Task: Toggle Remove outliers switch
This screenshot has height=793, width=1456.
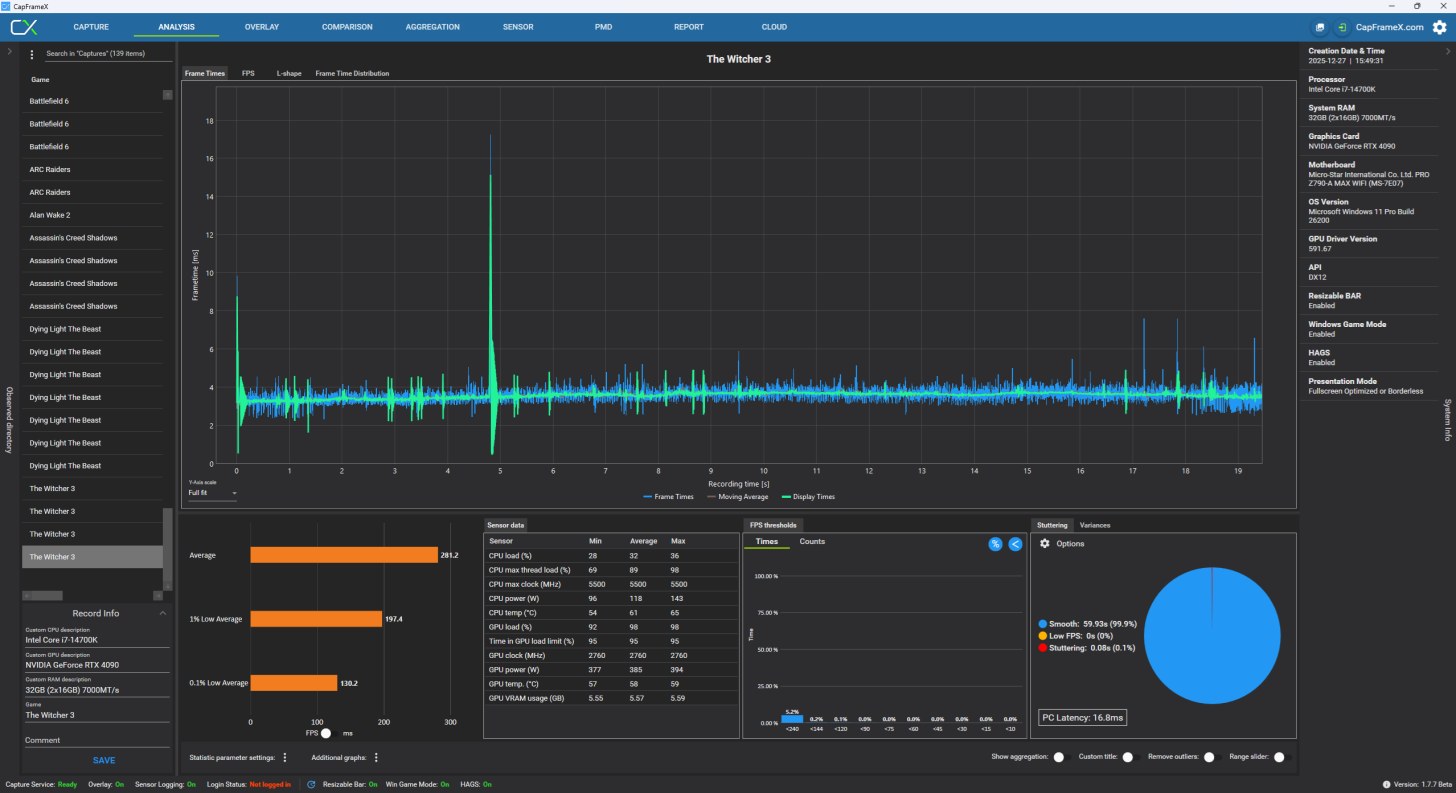Action: [1211, 757]
